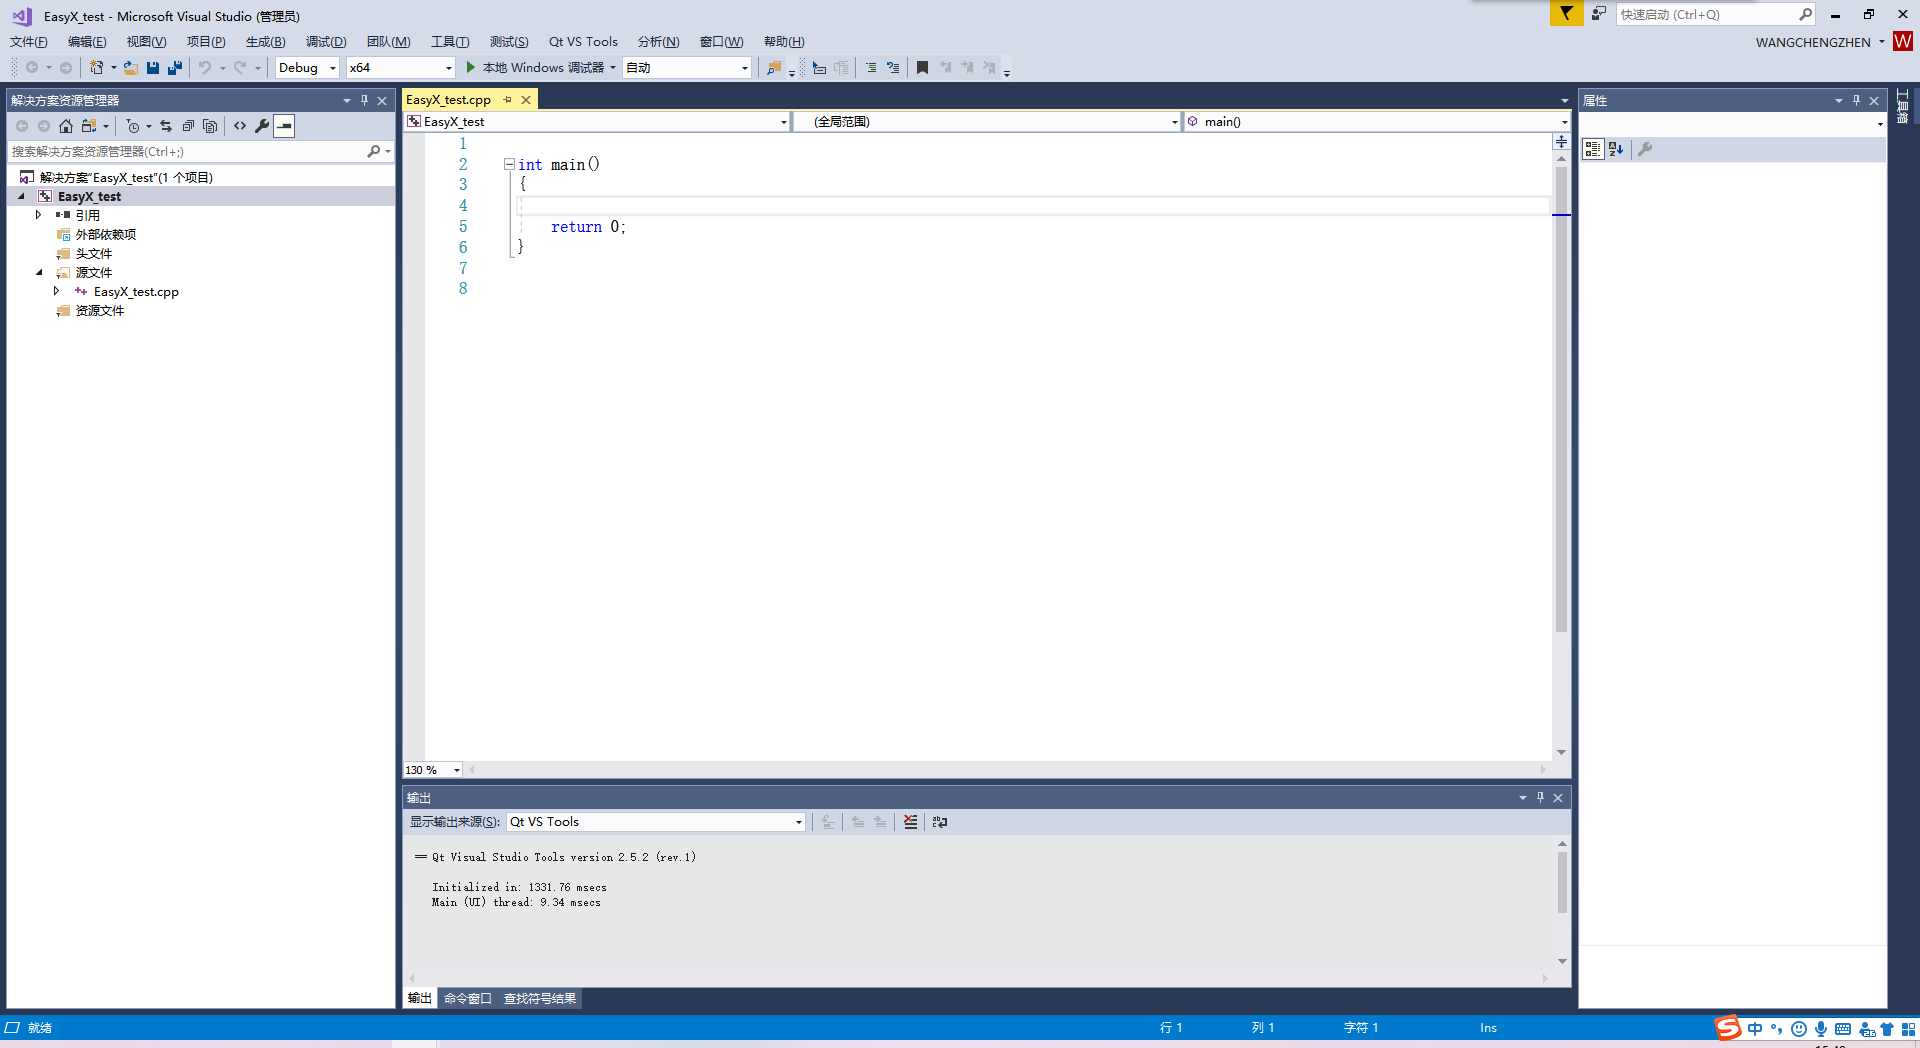Click the editor split-window handle icon
Viewport: 1920px width, 1048px height.
(1561, 142)
